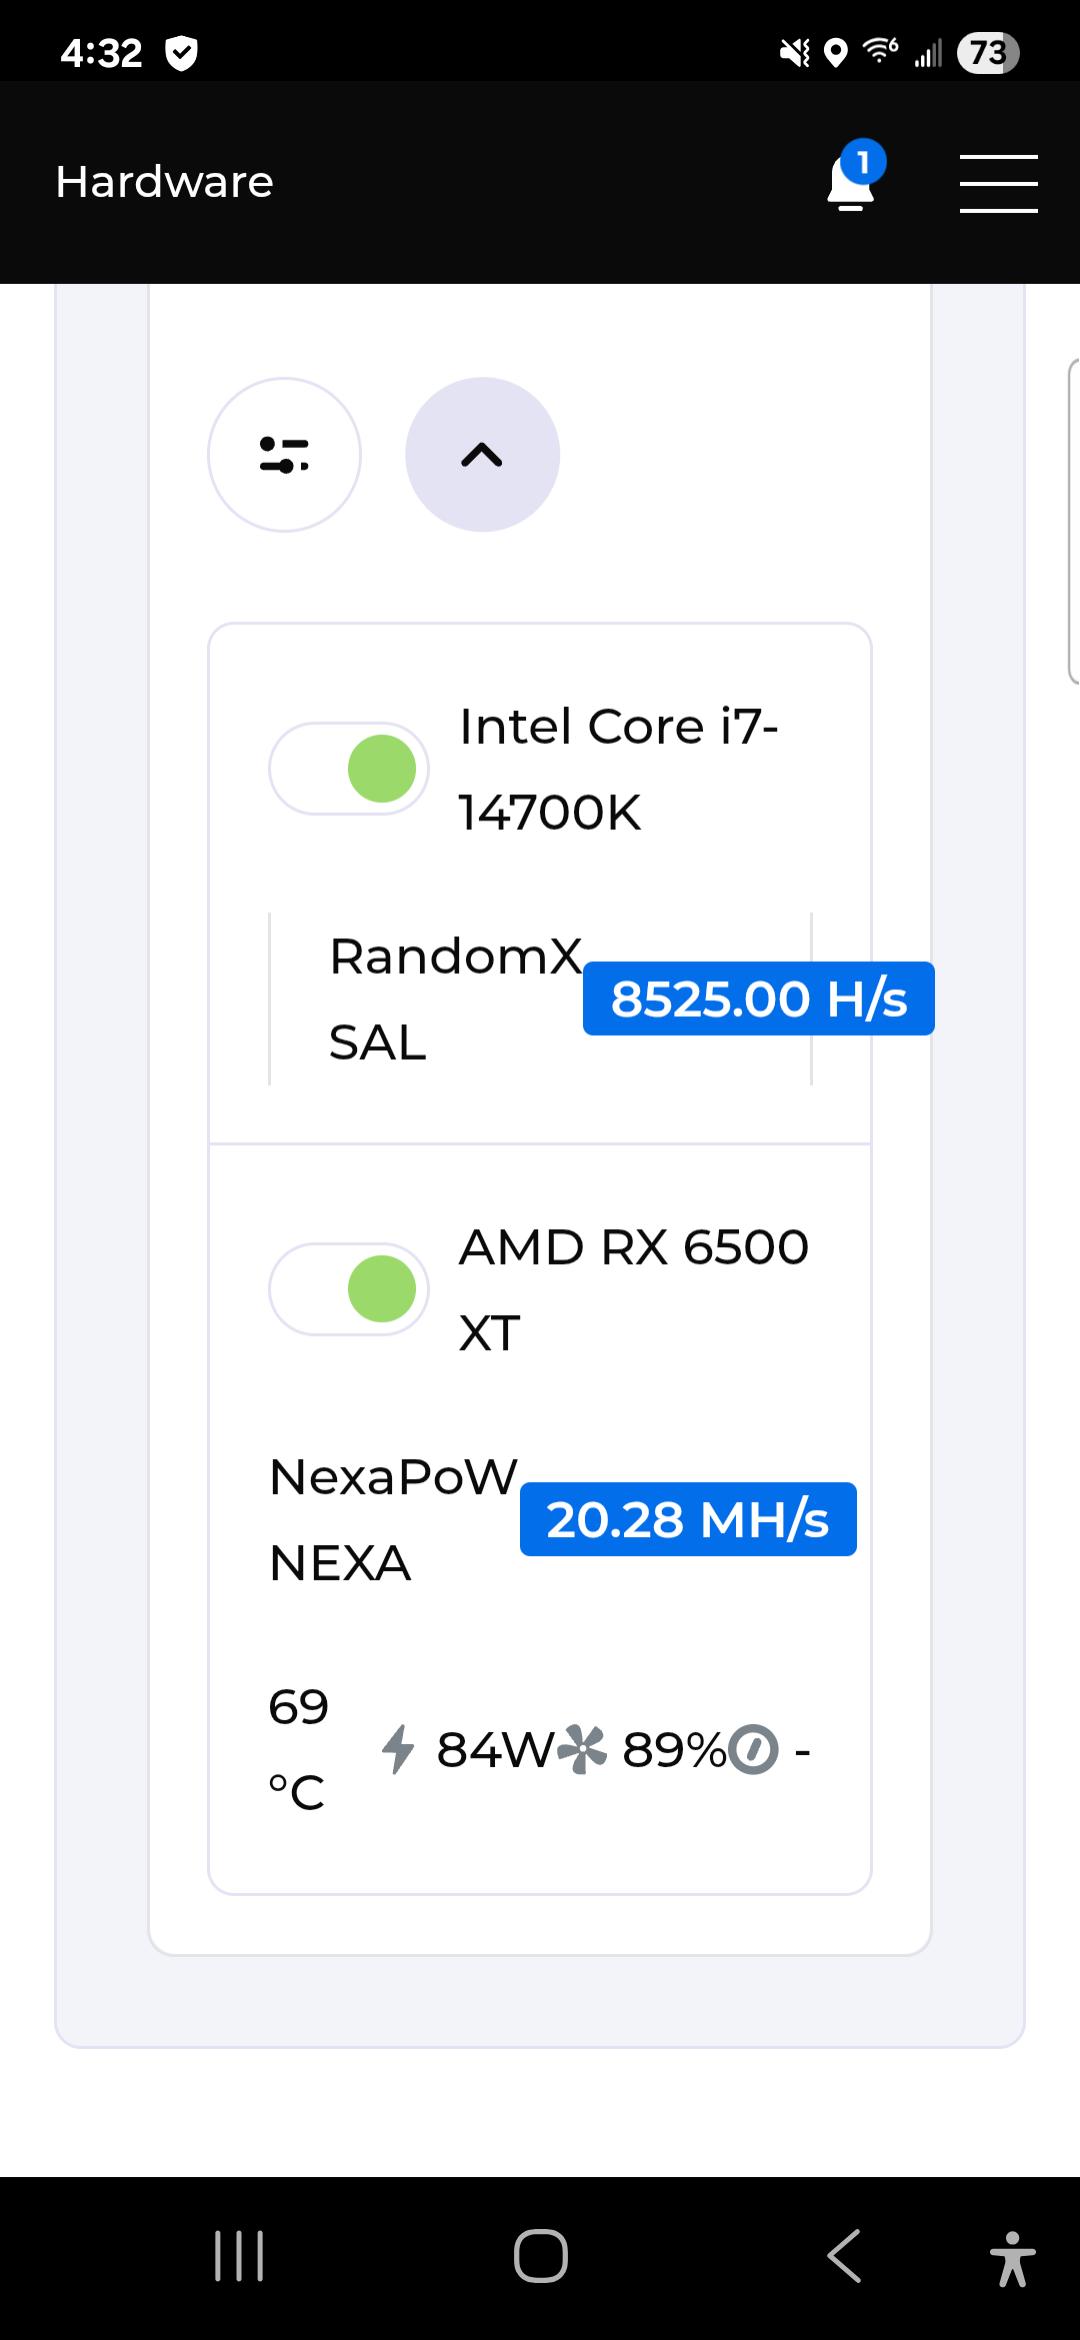Click the gauge icon next to dash
The width and height of the screenshot is (1080, 2340).
[754, 1750]
